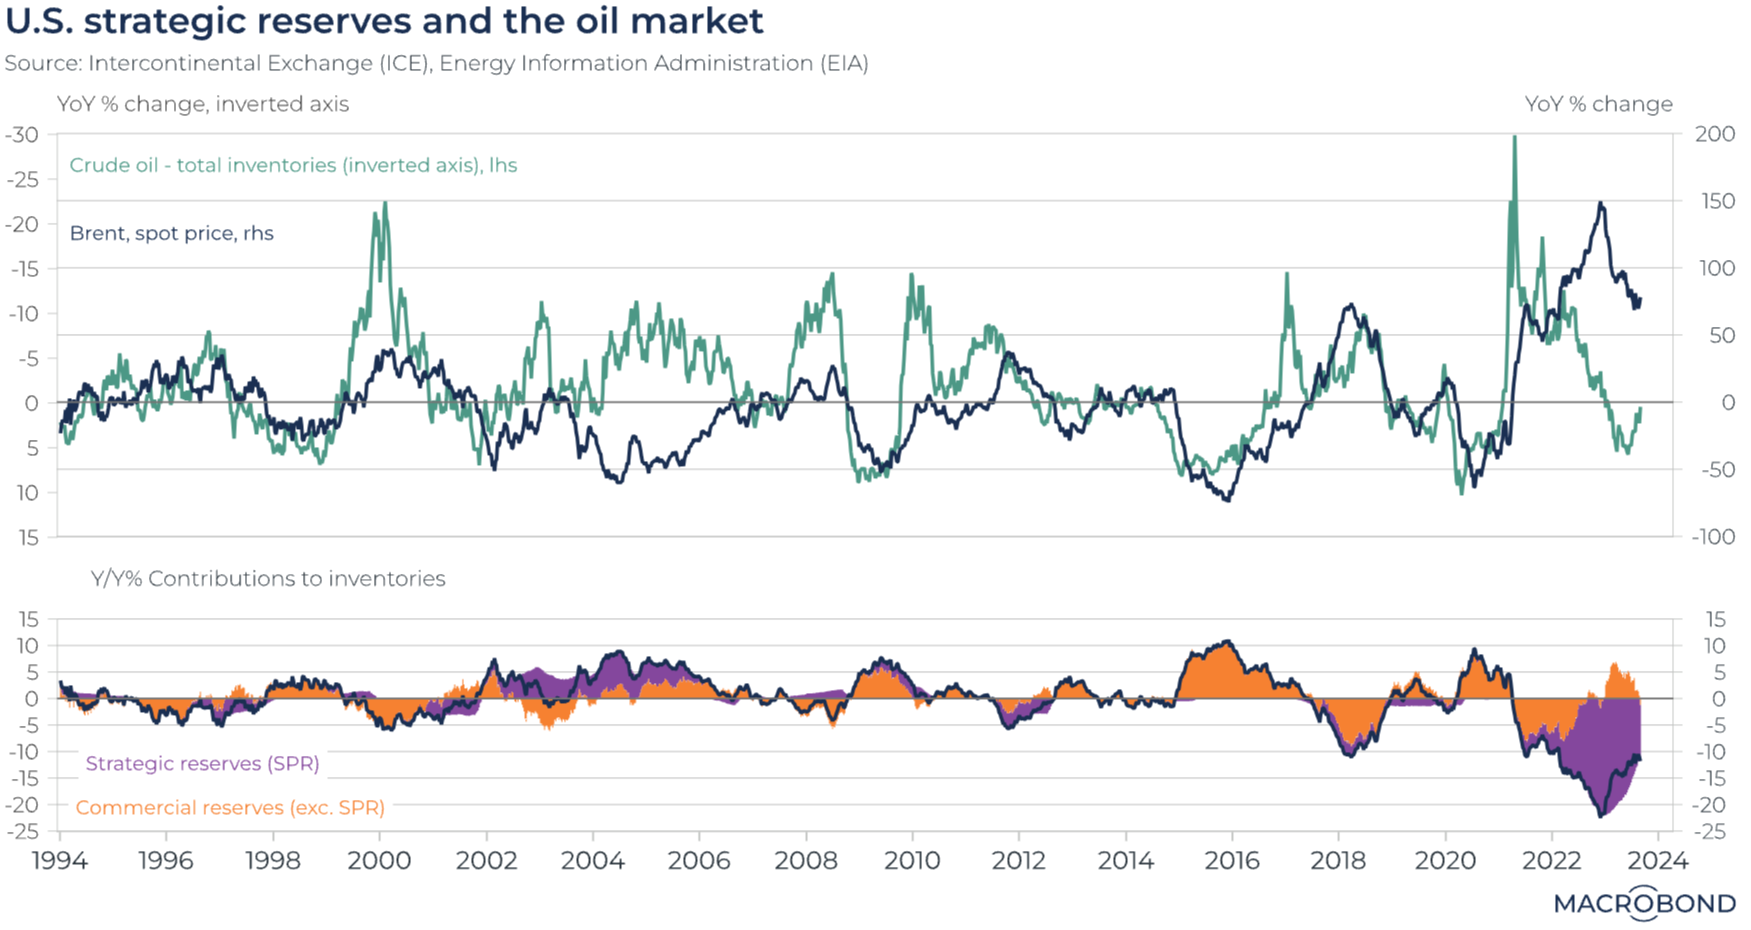This screenshot has height=930, width=1751.
Task: Click the 2016 label on the time axis
Action: pyautogui.click(x=1232, y=861)
